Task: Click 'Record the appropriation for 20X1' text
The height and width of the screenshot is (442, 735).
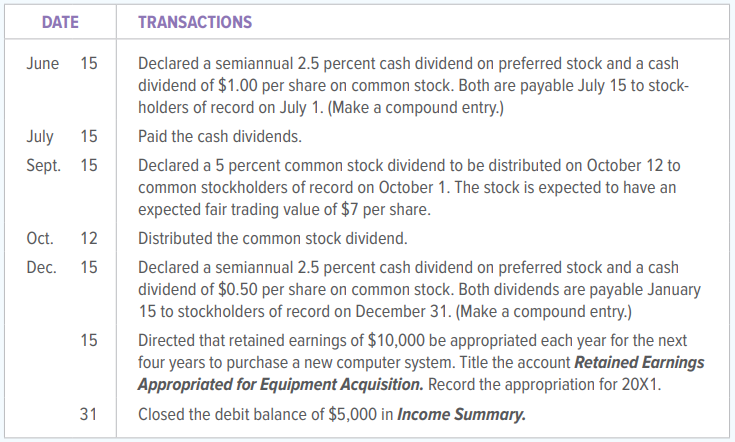Action: [x=544, y=385]
